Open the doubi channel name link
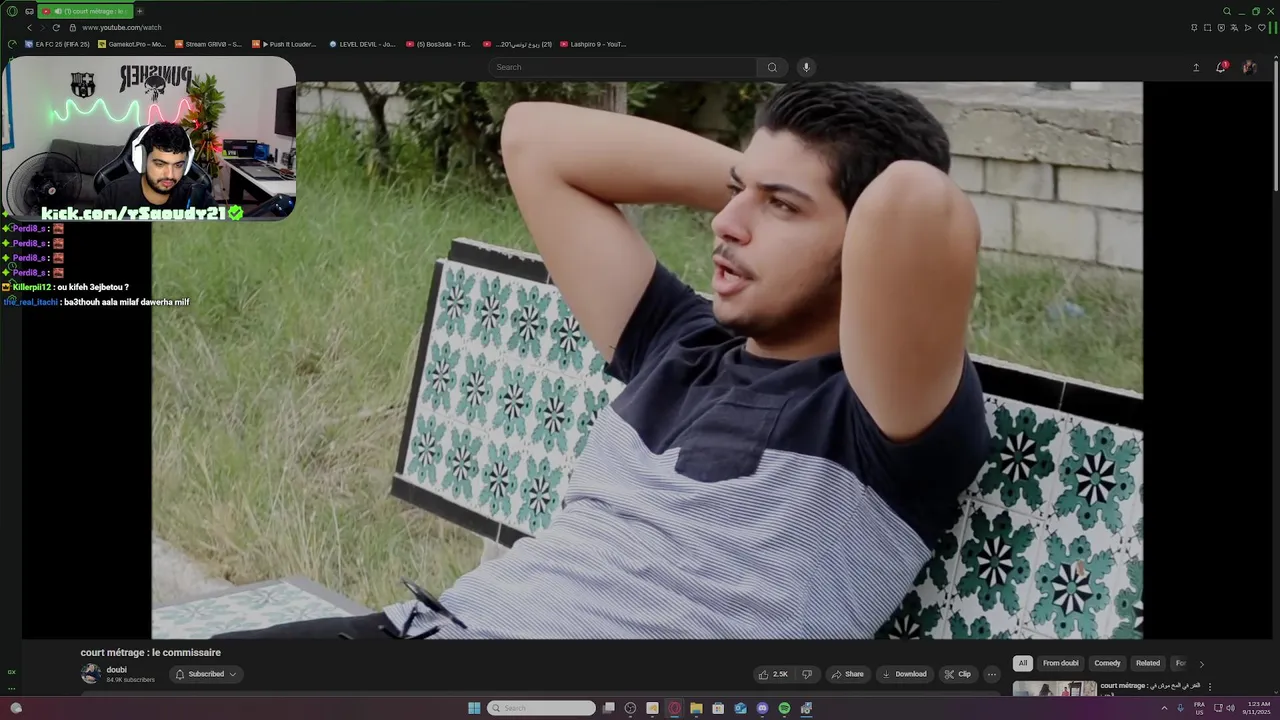The height and width of the screenshot is (720, 1280). pyautogui.click(x=117, y=670)
